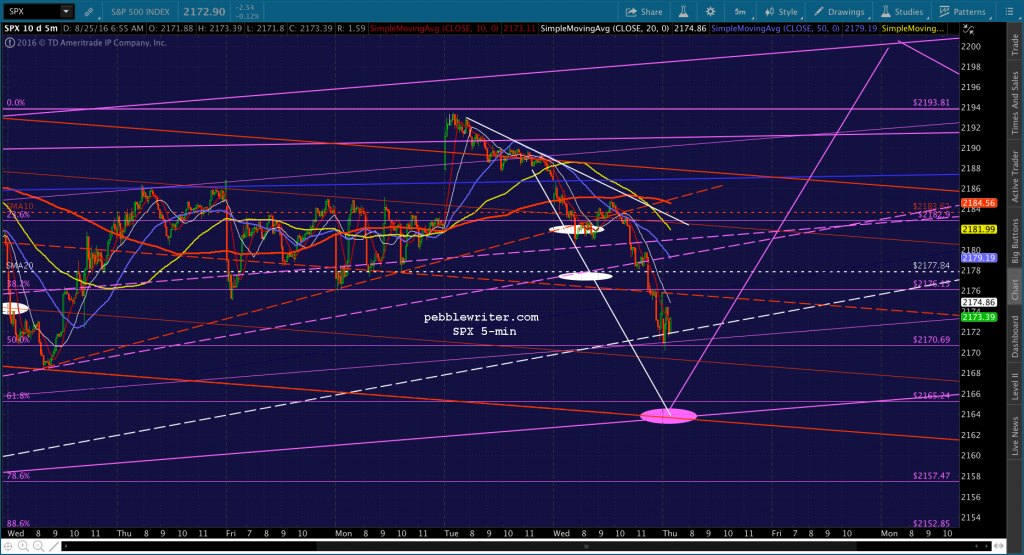Click the collapse arrows icon above price axis
This screenshot has height=555, width=1024.
point(968,29)
